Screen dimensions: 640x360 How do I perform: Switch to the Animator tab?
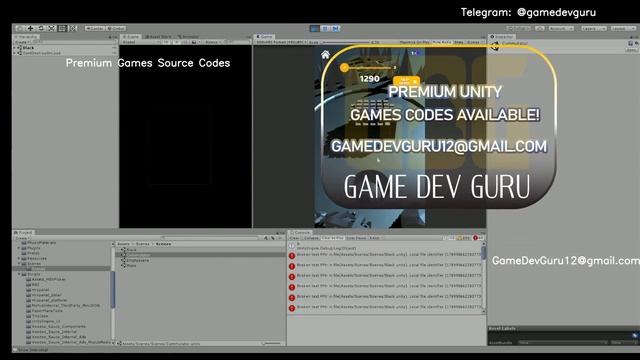[x=188, y=37]
